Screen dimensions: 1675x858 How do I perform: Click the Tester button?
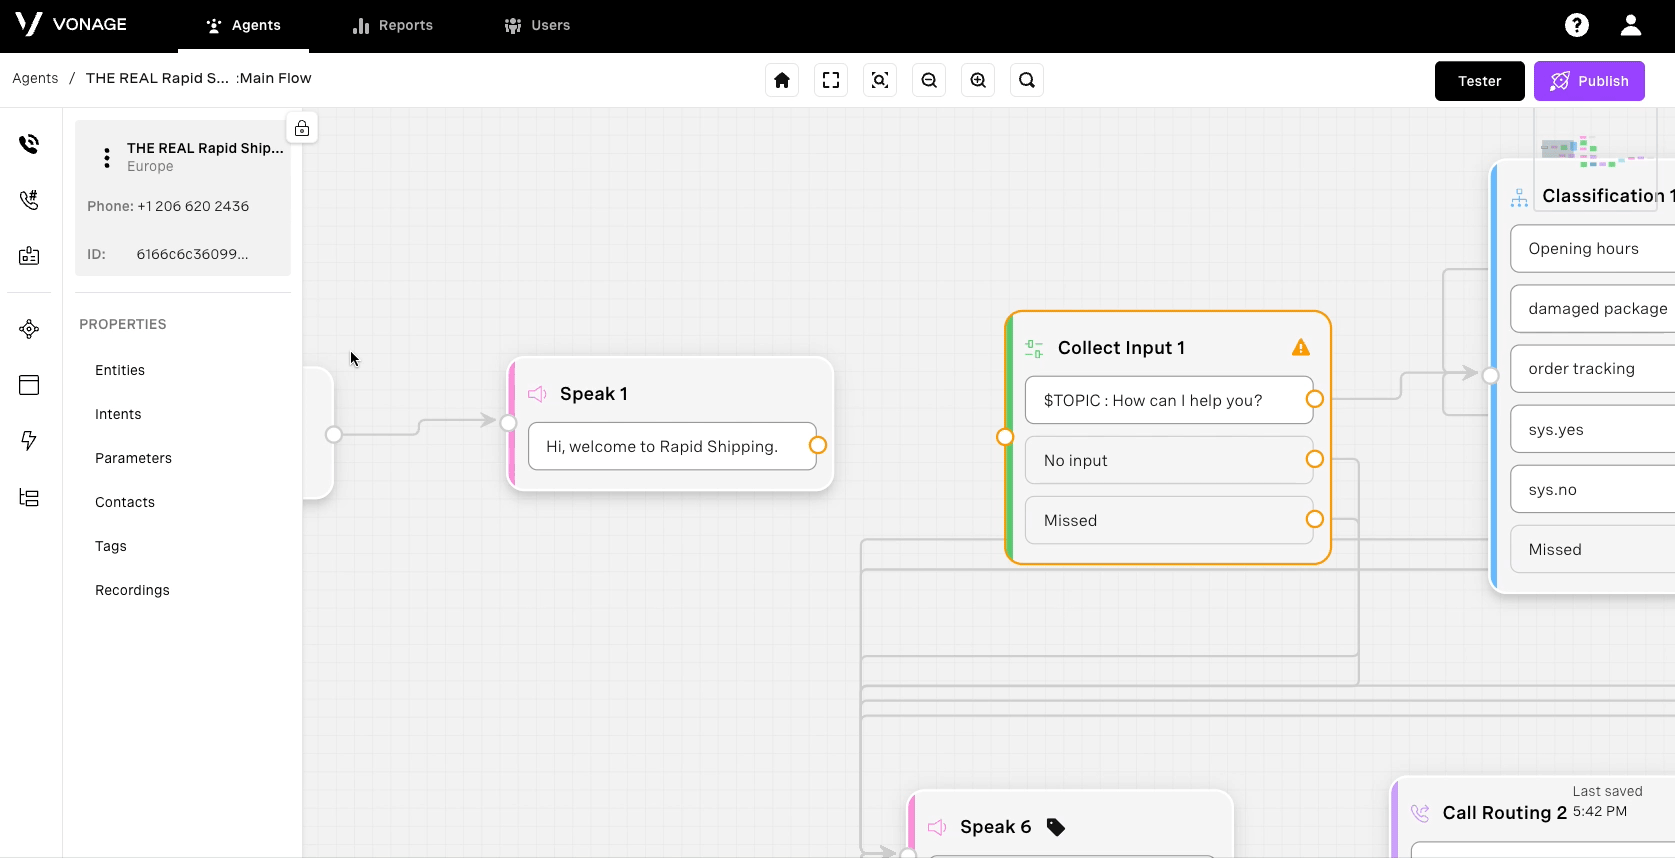click(x=1480, y=81)
